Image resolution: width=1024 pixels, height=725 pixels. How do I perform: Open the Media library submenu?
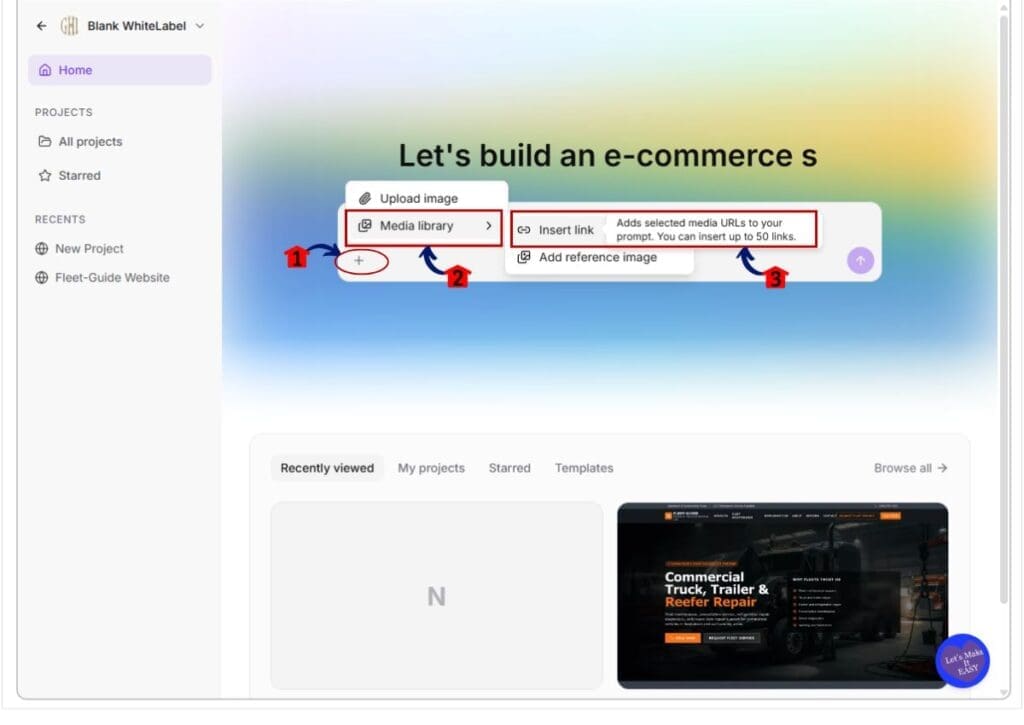pos(424,227)
